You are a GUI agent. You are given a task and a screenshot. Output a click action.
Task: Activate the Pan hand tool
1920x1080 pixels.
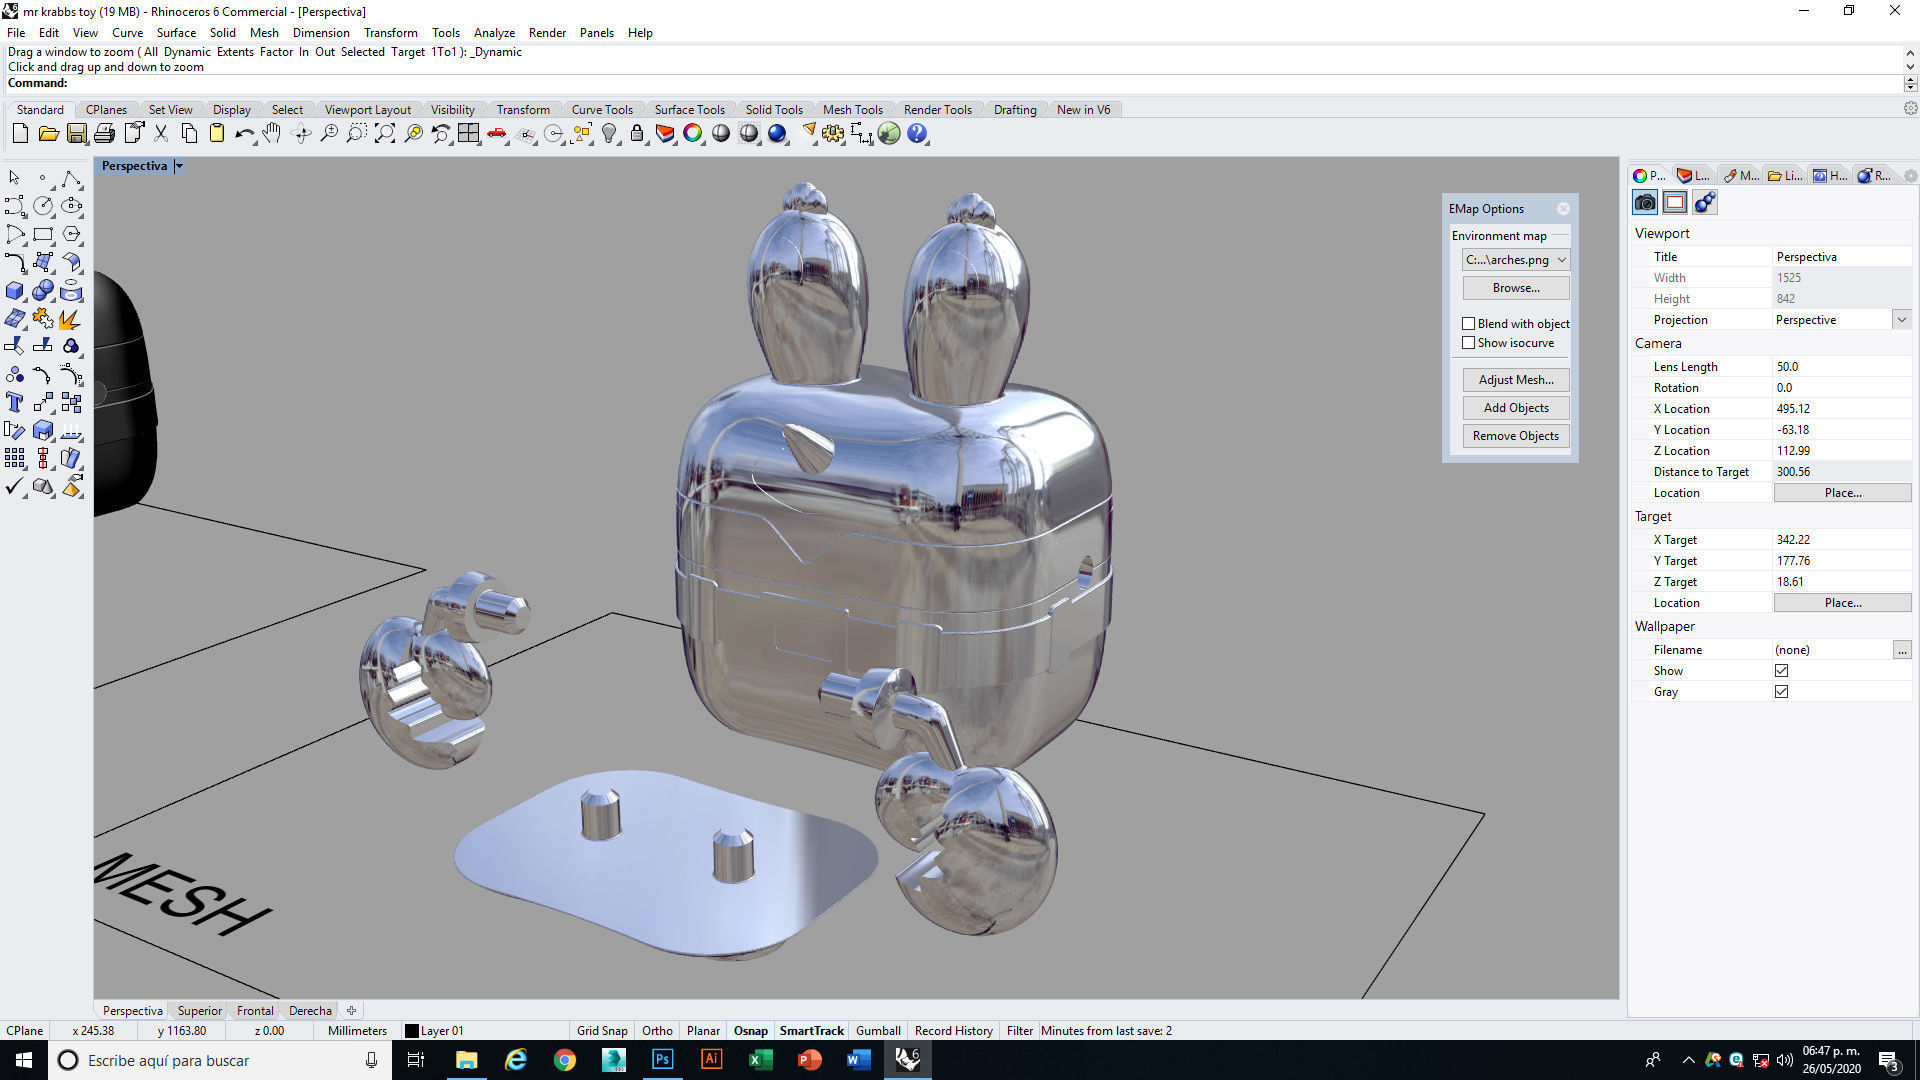272,133
